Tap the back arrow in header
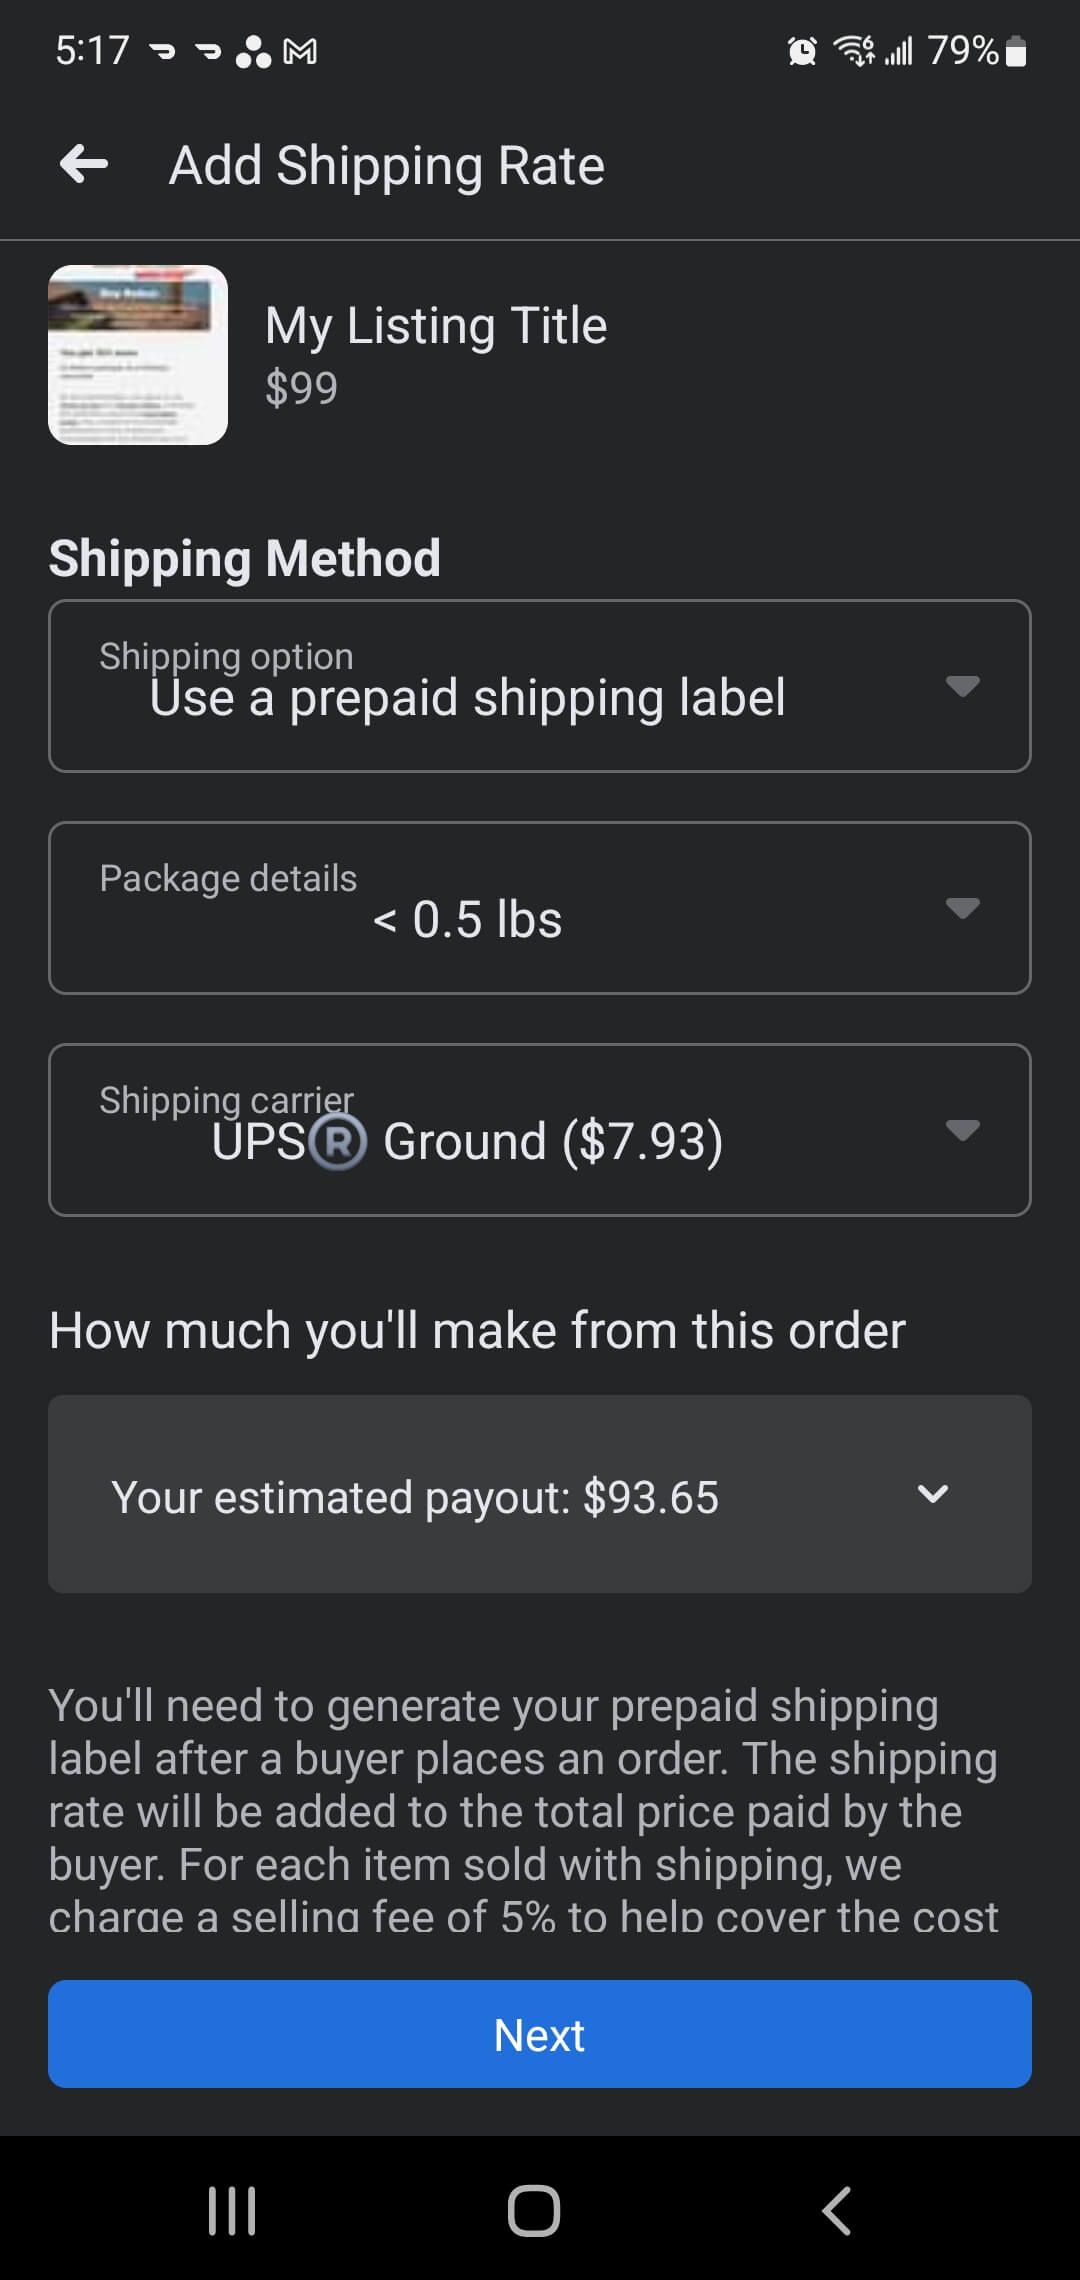 (x=84, y=164)
